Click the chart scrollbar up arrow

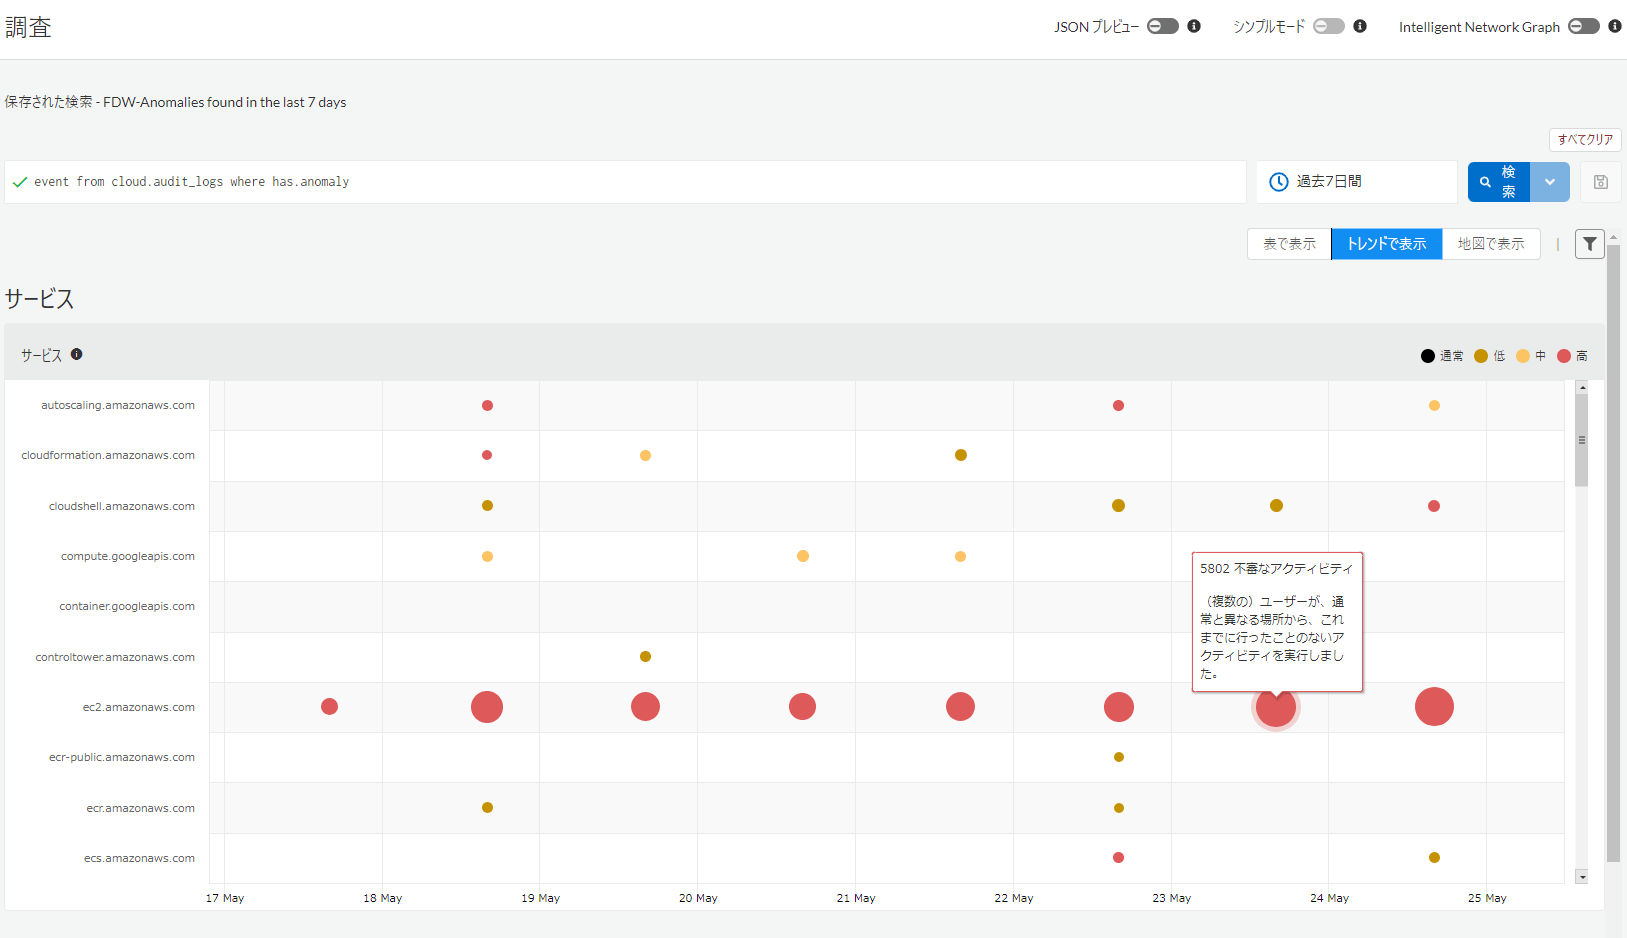pyautogui.click(x=1581, y=387)
